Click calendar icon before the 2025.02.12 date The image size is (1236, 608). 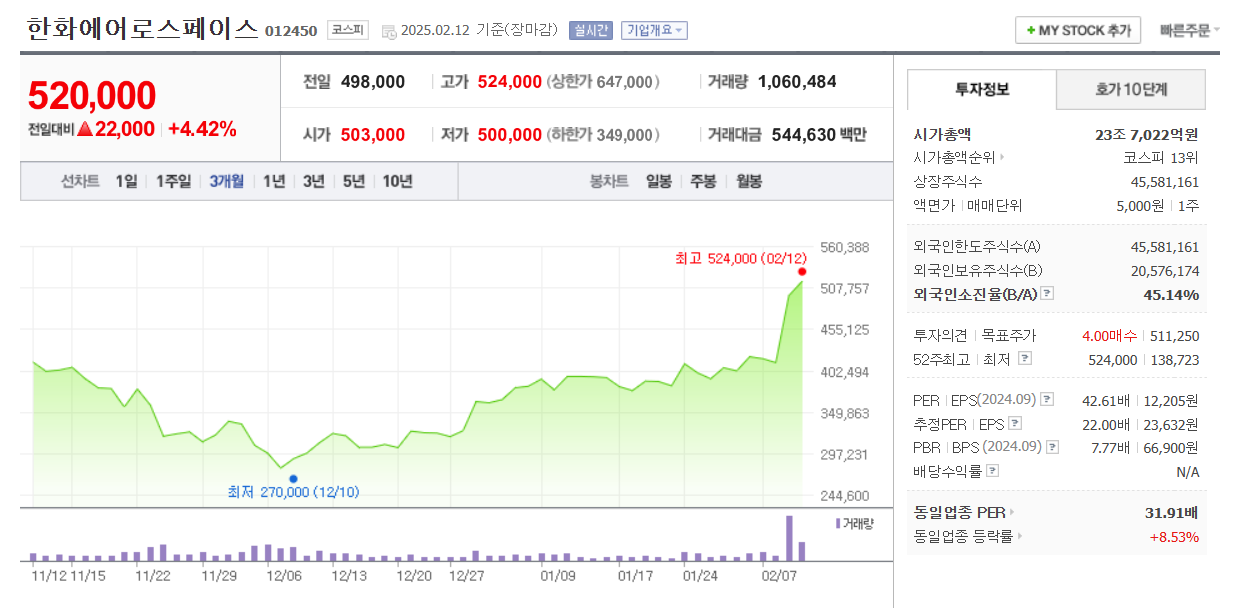pyautogui.click(x=389, y=31)
